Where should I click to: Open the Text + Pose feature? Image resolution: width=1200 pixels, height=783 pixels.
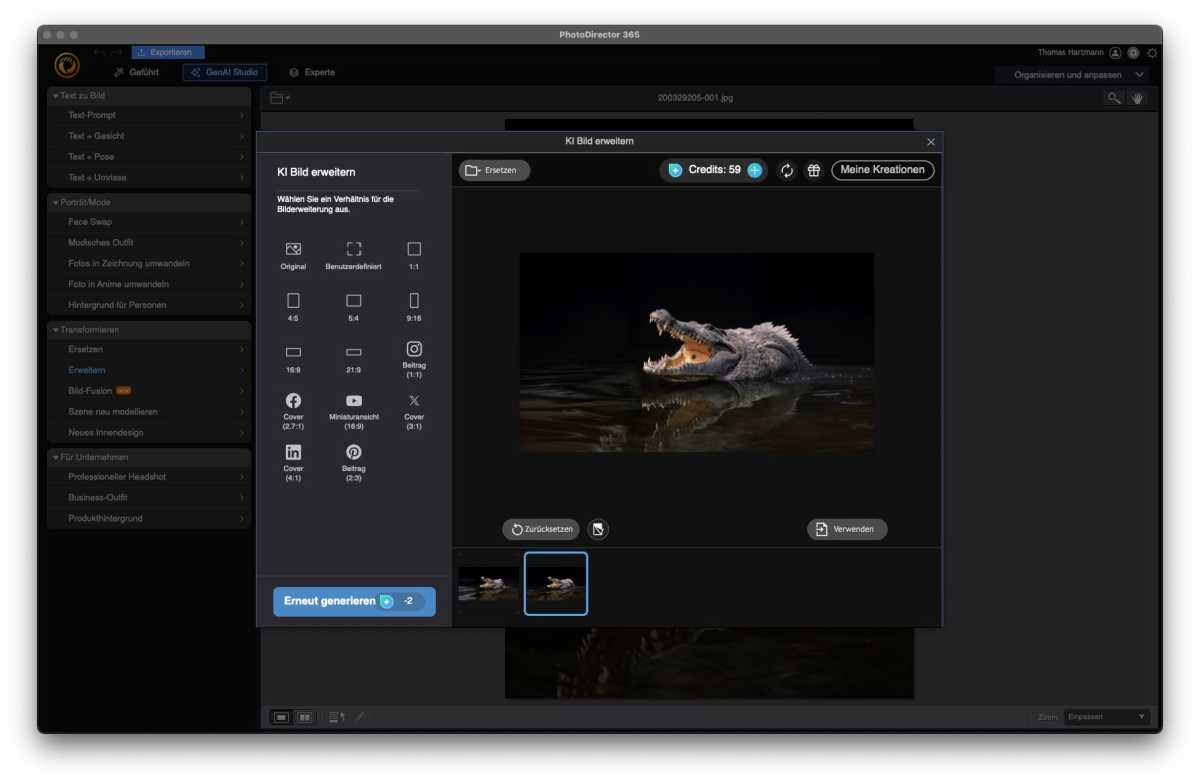click(x=149, y=157)
